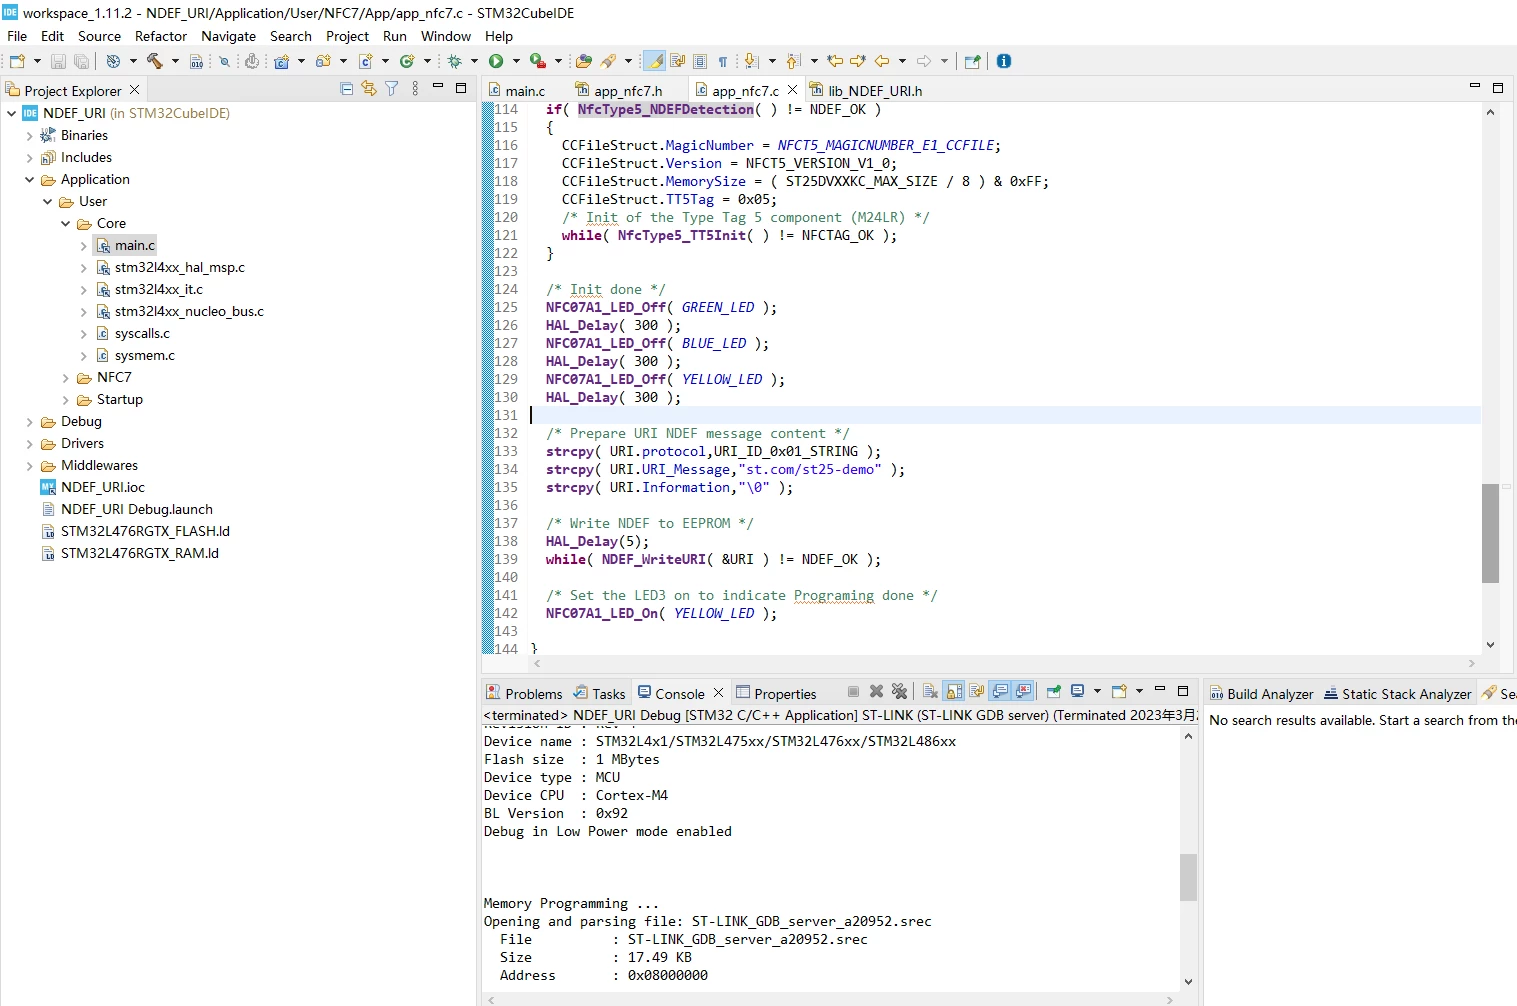Switch to main.c editor tab

point(517,90)
